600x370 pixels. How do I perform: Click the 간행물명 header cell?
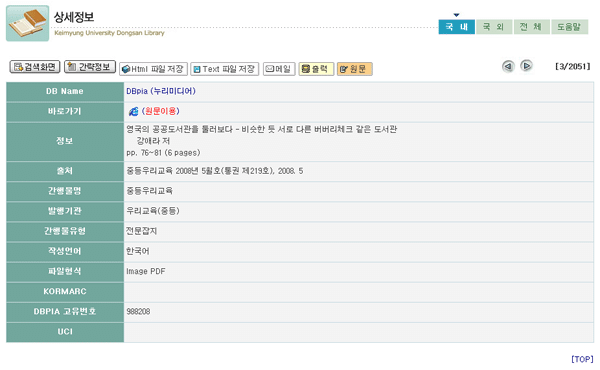[65, 191]
